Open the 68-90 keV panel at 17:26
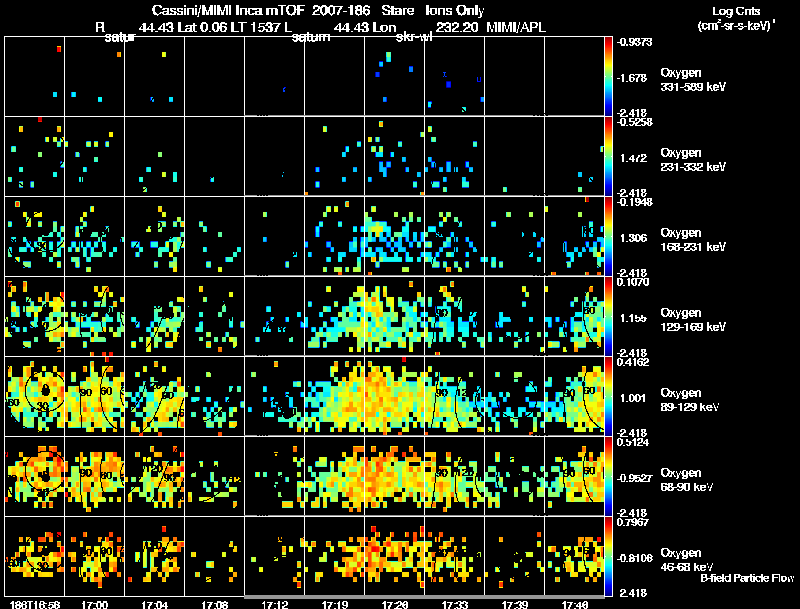 tap(394, 476)
